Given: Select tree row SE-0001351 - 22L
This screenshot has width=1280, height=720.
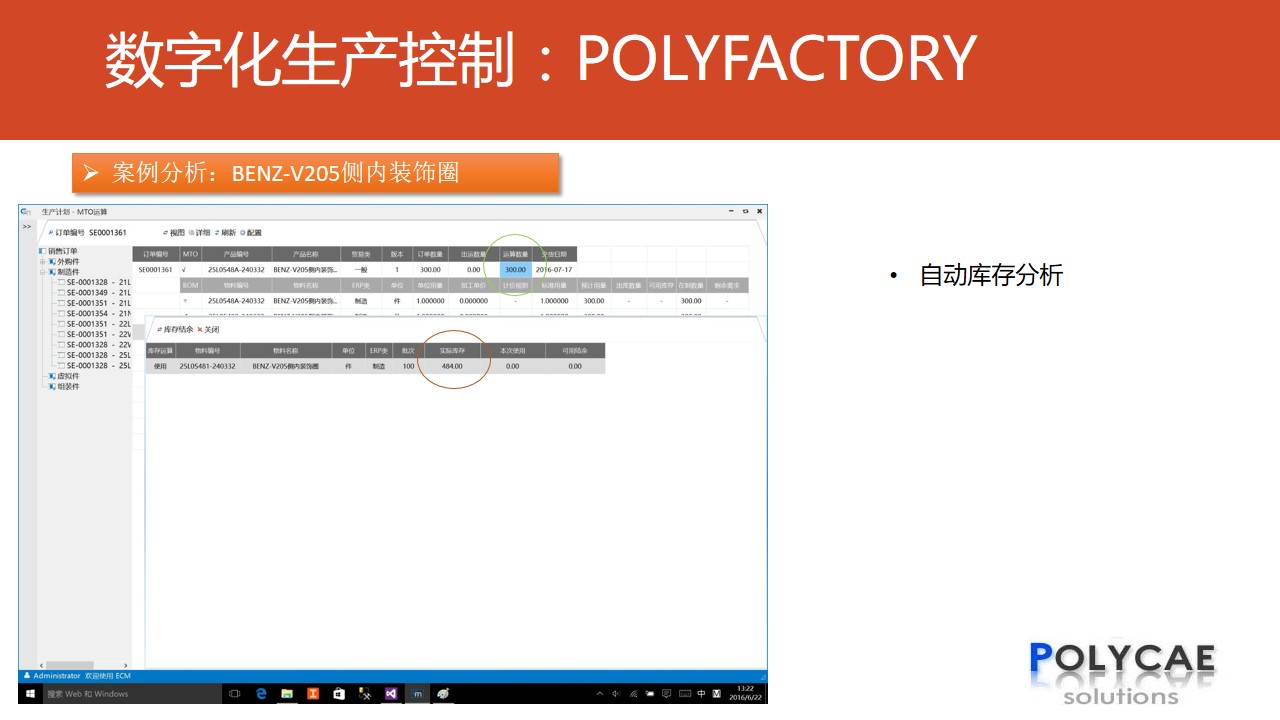Looking at the screenshot, I should tap(95, 324).
